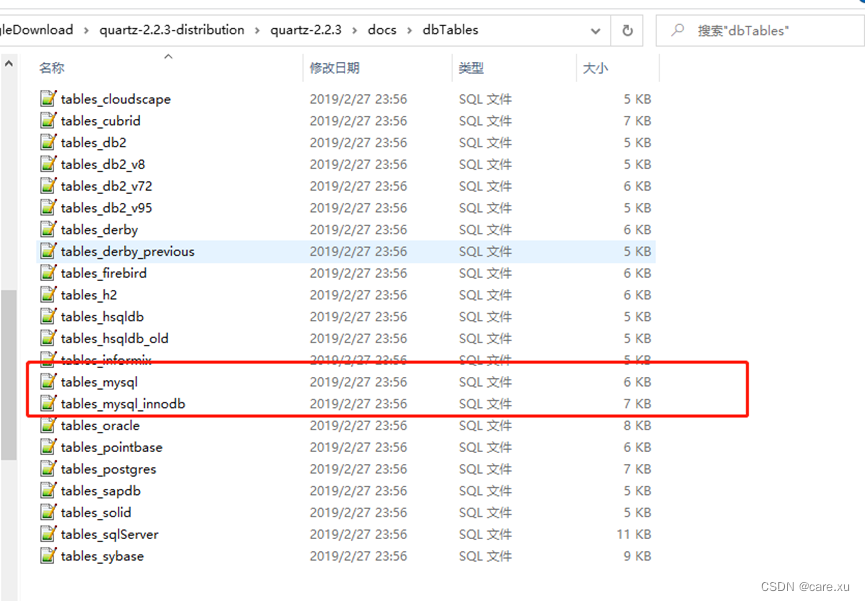Click the refresh button in address bar
Screen dimensions: 865x601
[627, 30]
